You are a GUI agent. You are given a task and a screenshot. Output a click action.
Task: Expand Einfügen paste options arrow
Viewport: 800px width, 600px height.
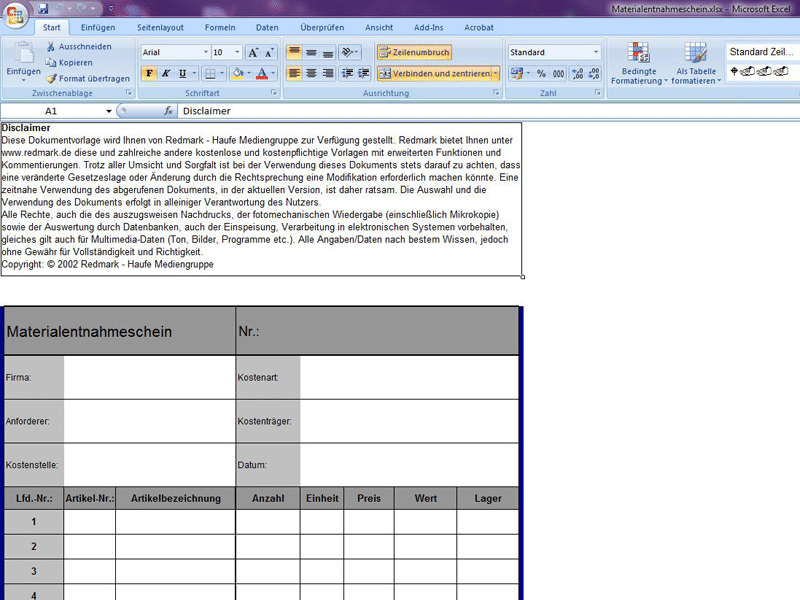point(23,80)
